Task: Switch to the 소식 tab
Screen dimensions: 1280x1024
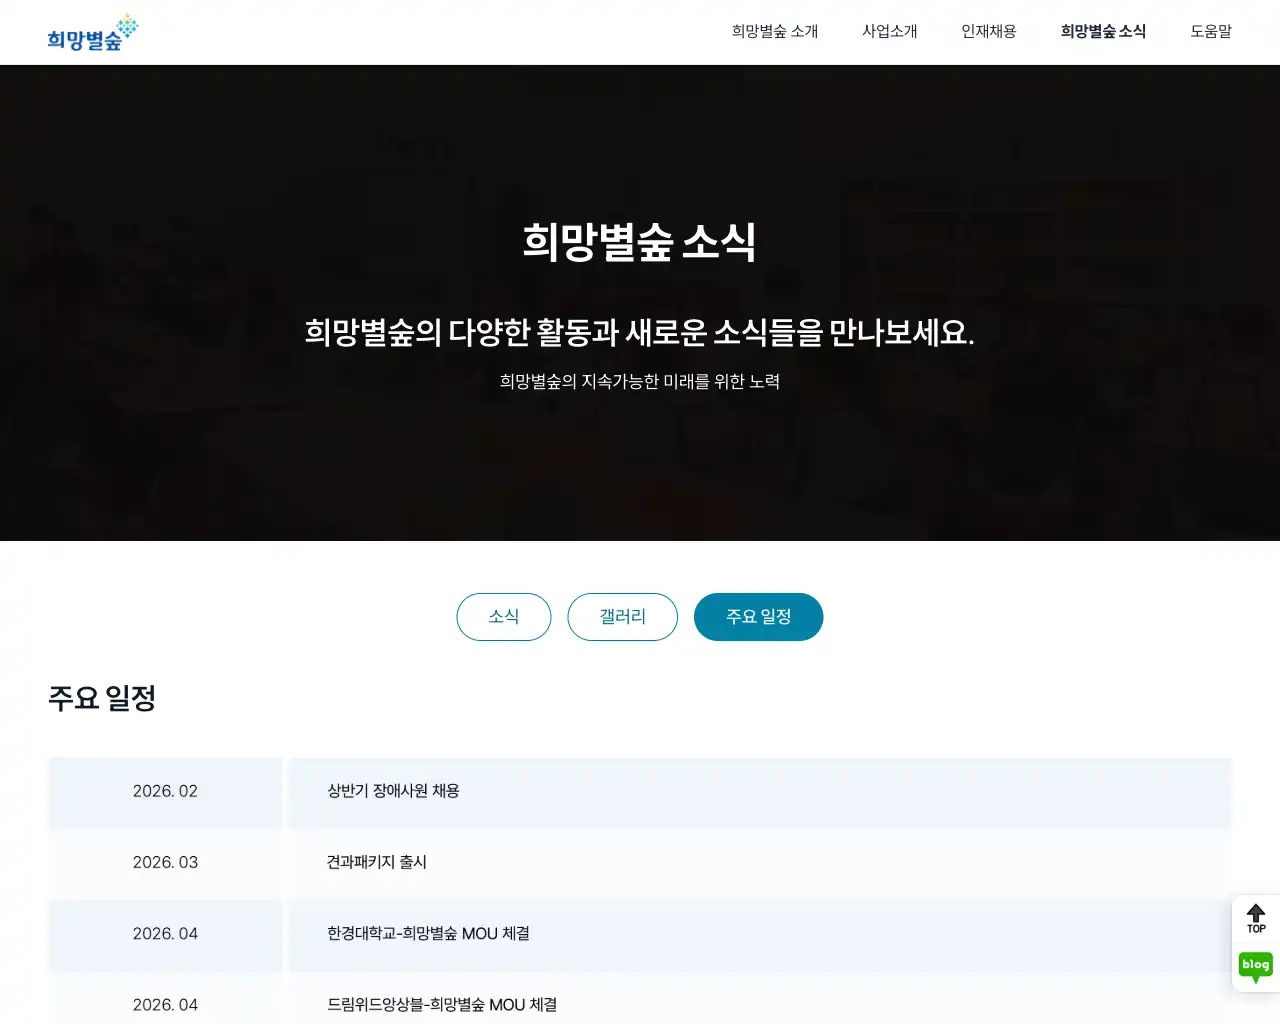Action: [504, 617]
